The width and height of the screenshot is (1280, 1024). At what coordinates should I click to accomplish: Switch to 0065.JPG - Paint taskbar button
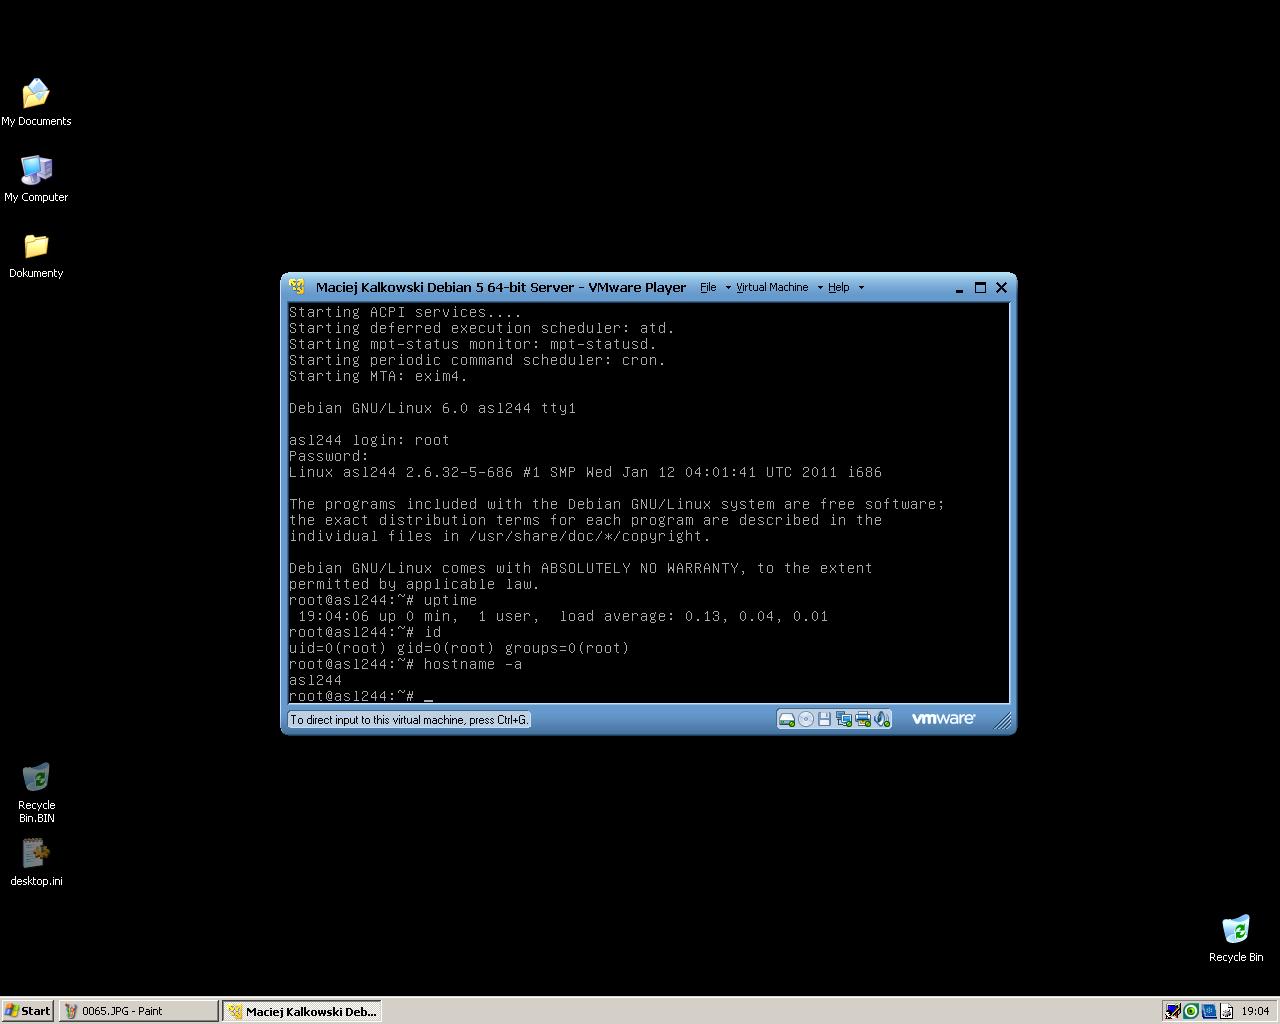point(138,1011)
